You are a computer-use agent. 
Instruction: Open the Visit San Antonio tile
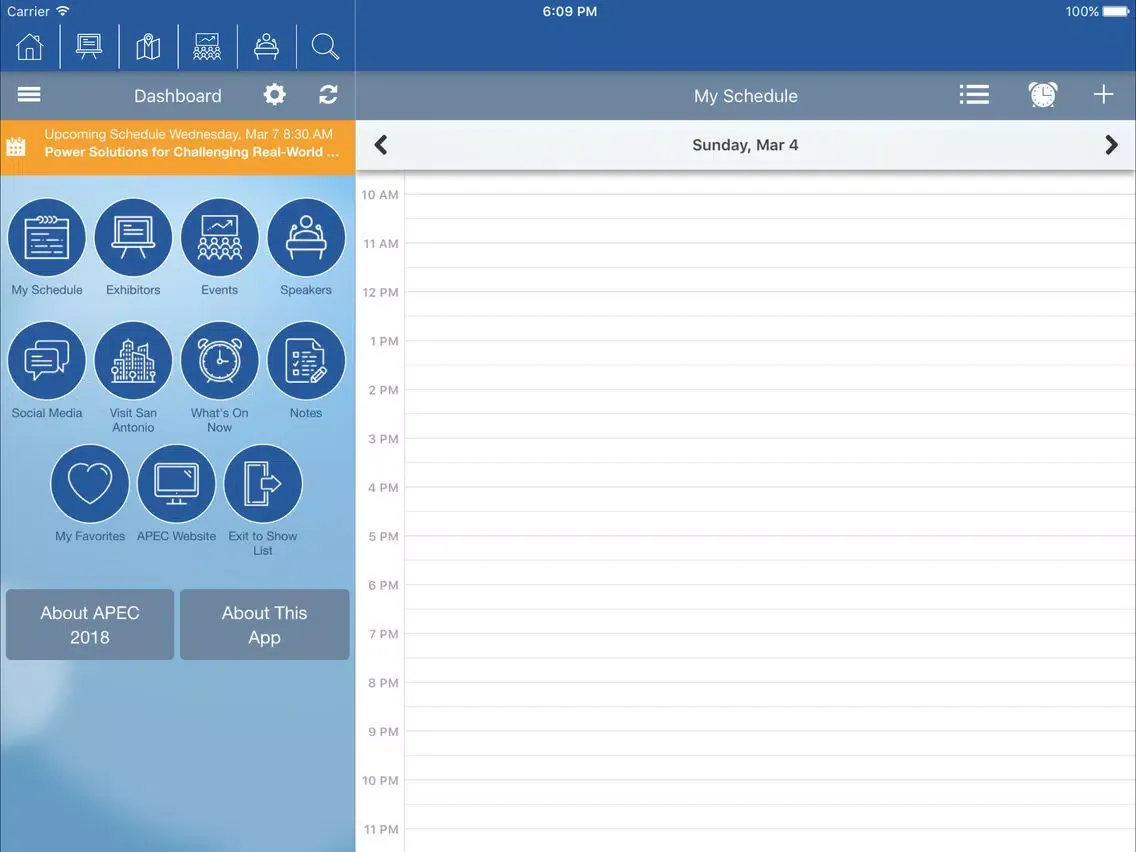(133, 377)
